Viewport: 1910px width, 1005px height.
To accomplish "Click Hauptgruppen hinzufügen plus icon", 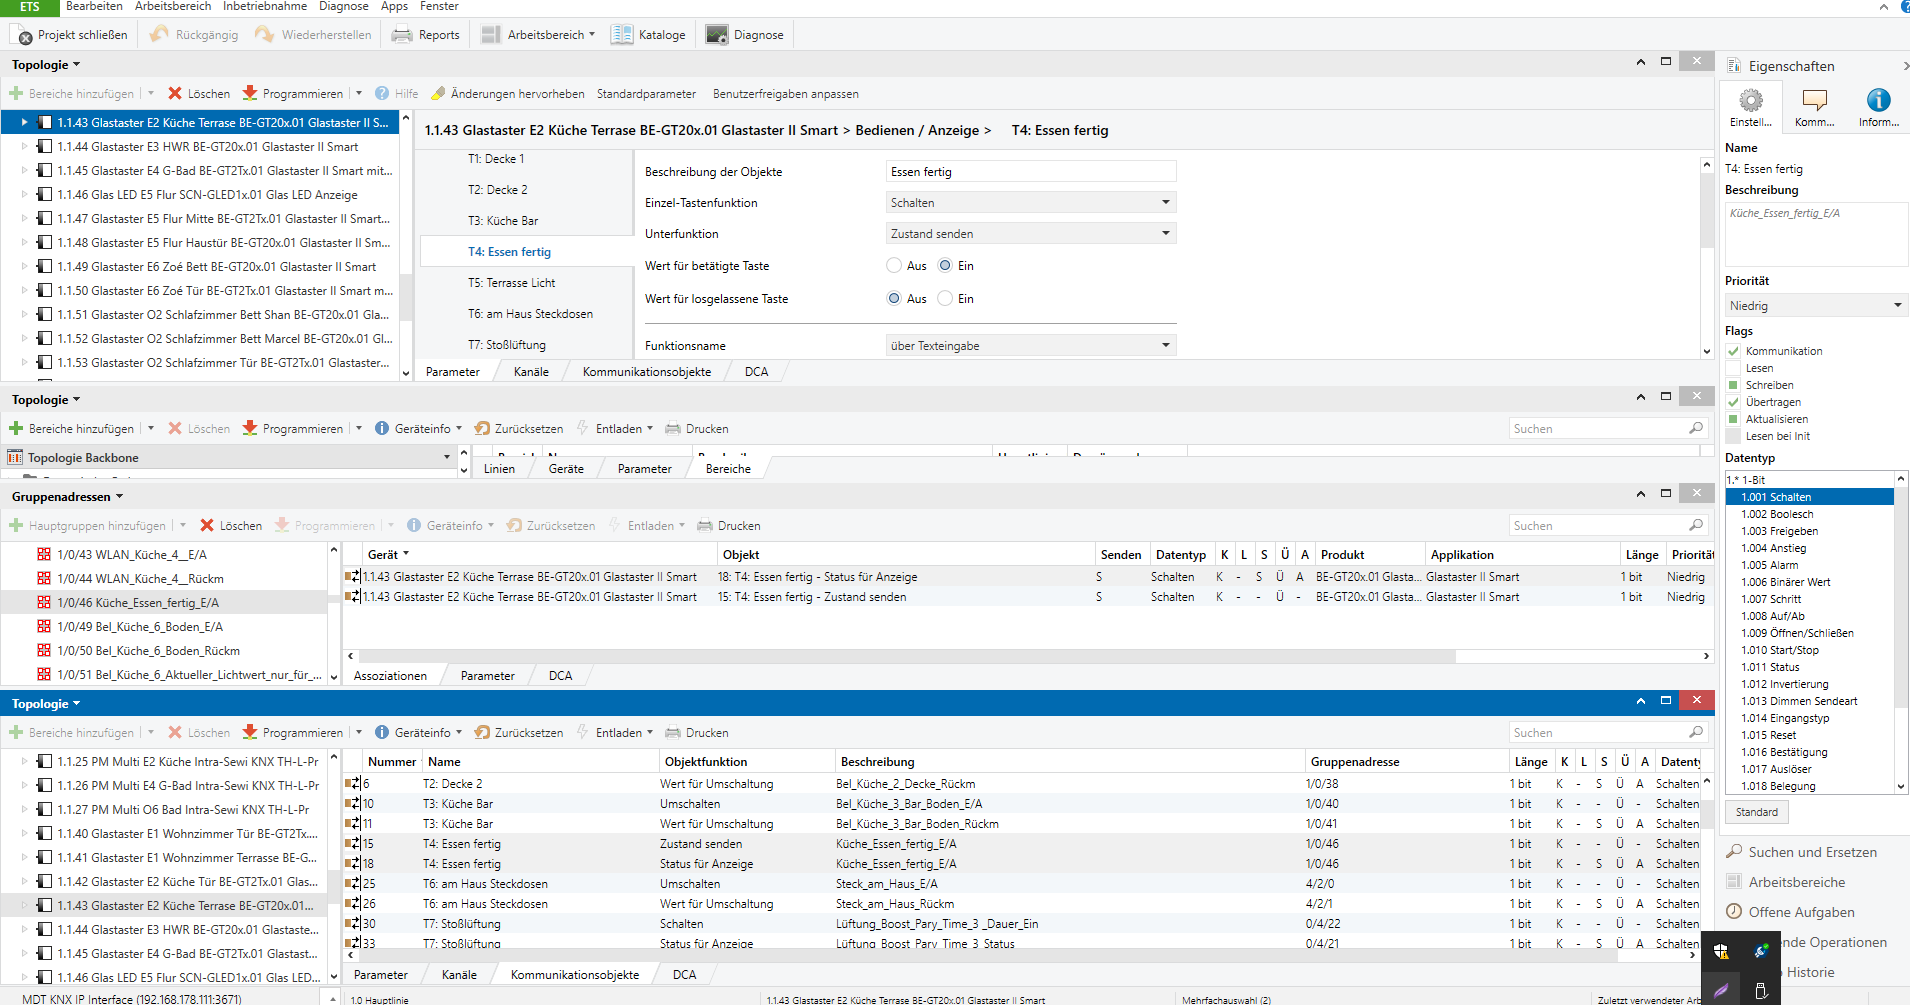I will click(16, 525).
